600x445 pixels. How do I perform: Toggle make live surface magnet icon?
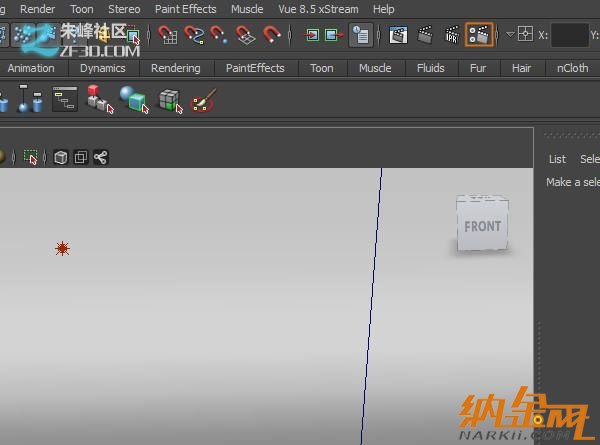272,35
